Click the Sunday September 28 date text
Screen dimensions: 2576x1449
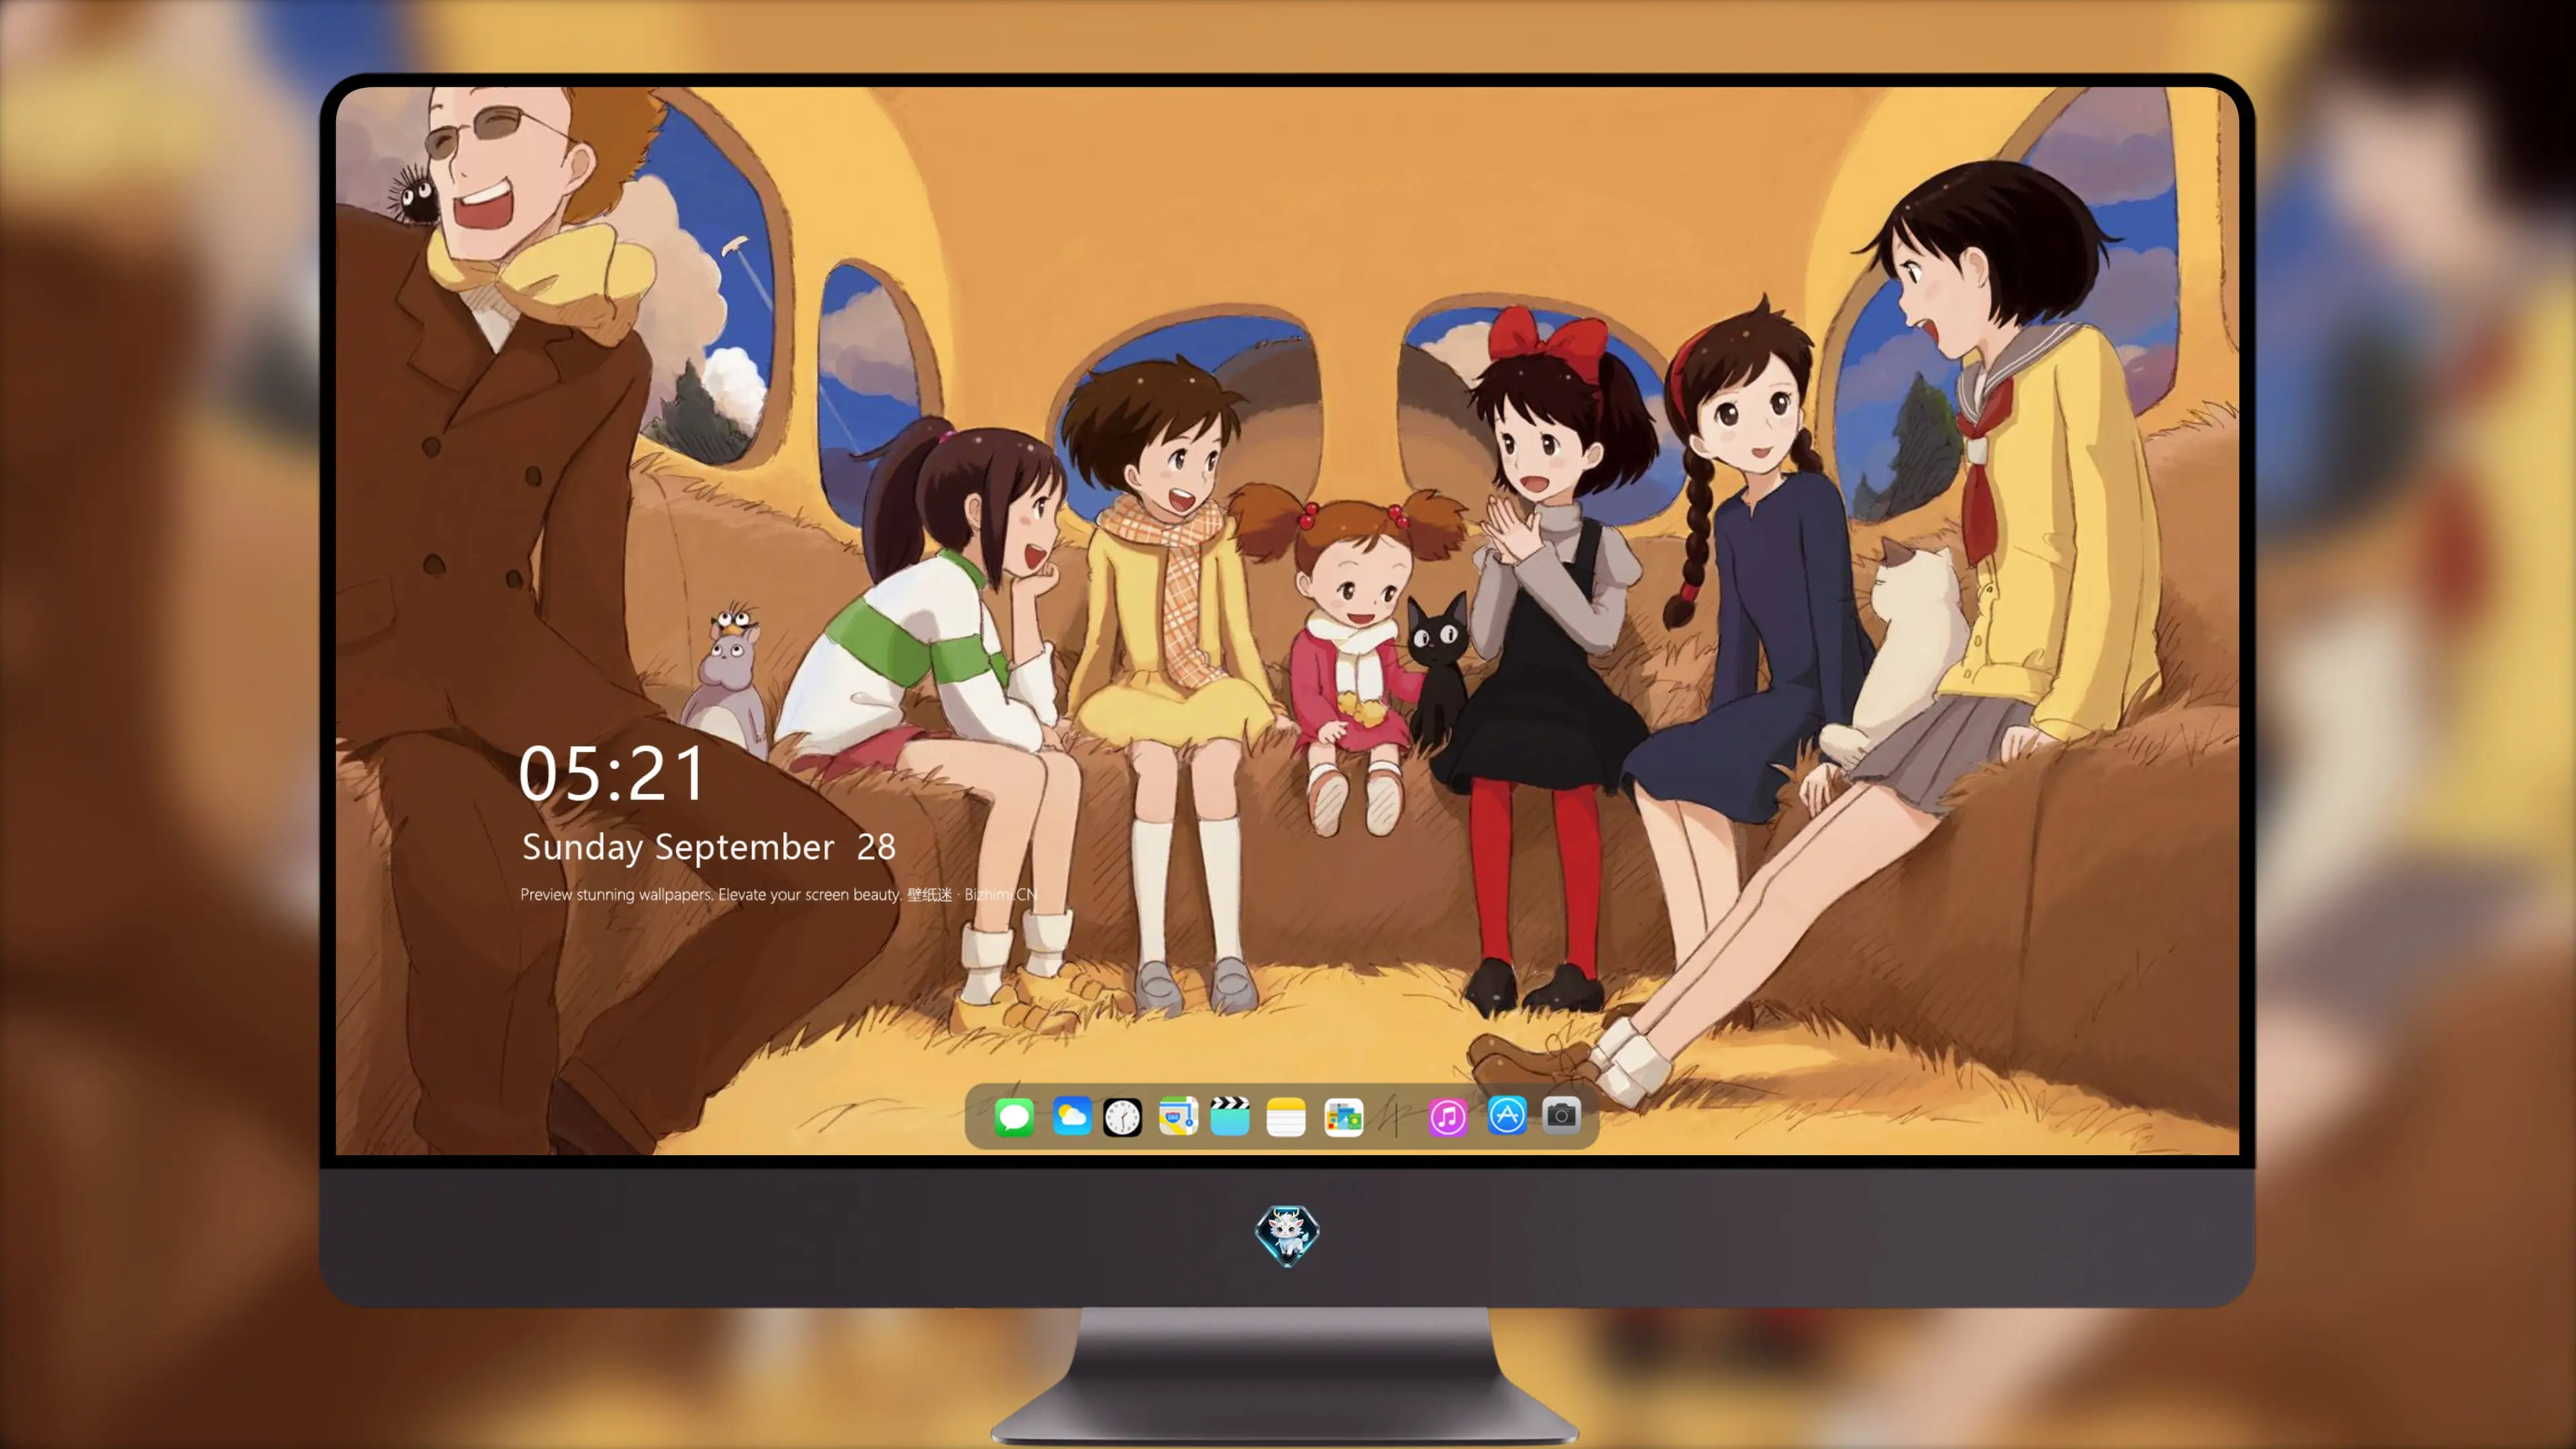[x=708, y=847]
